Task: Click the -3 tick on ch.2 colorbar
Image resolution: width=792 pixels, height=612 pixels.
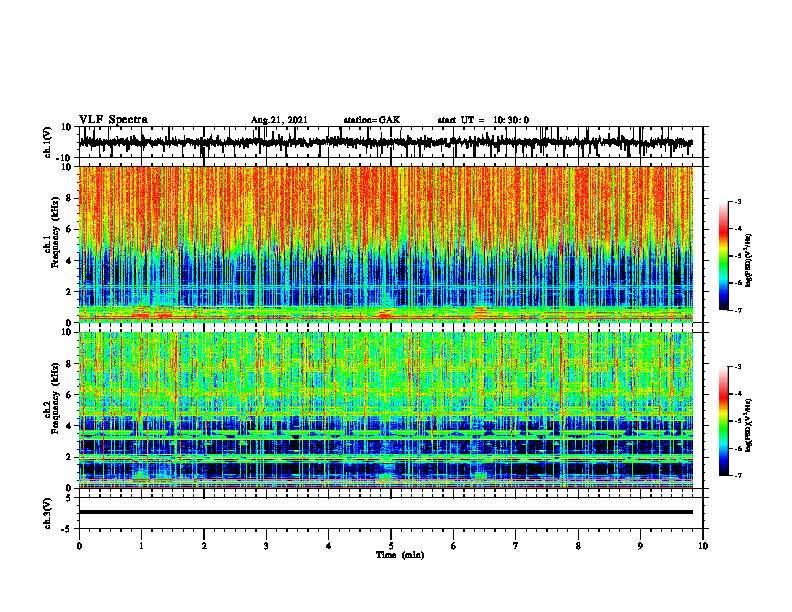Action: coord(738,367)
